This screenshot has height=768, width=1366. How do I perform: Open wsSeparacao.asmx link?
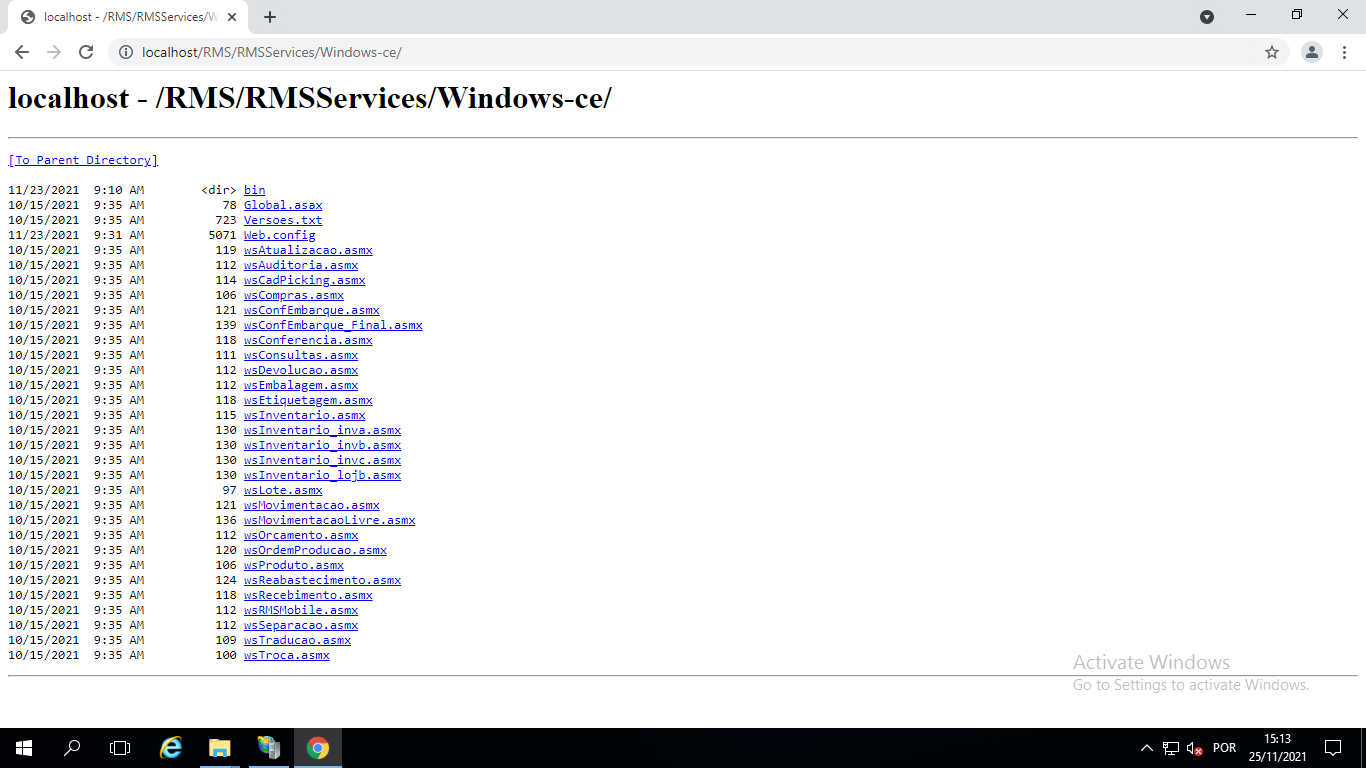point(301,625)
